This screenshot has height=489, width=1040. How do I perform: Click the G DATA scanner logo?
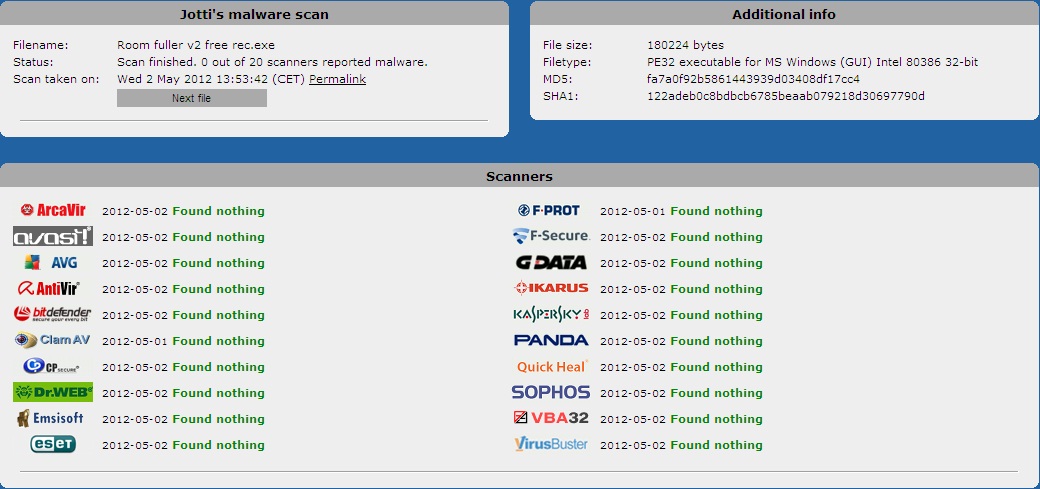551,263
